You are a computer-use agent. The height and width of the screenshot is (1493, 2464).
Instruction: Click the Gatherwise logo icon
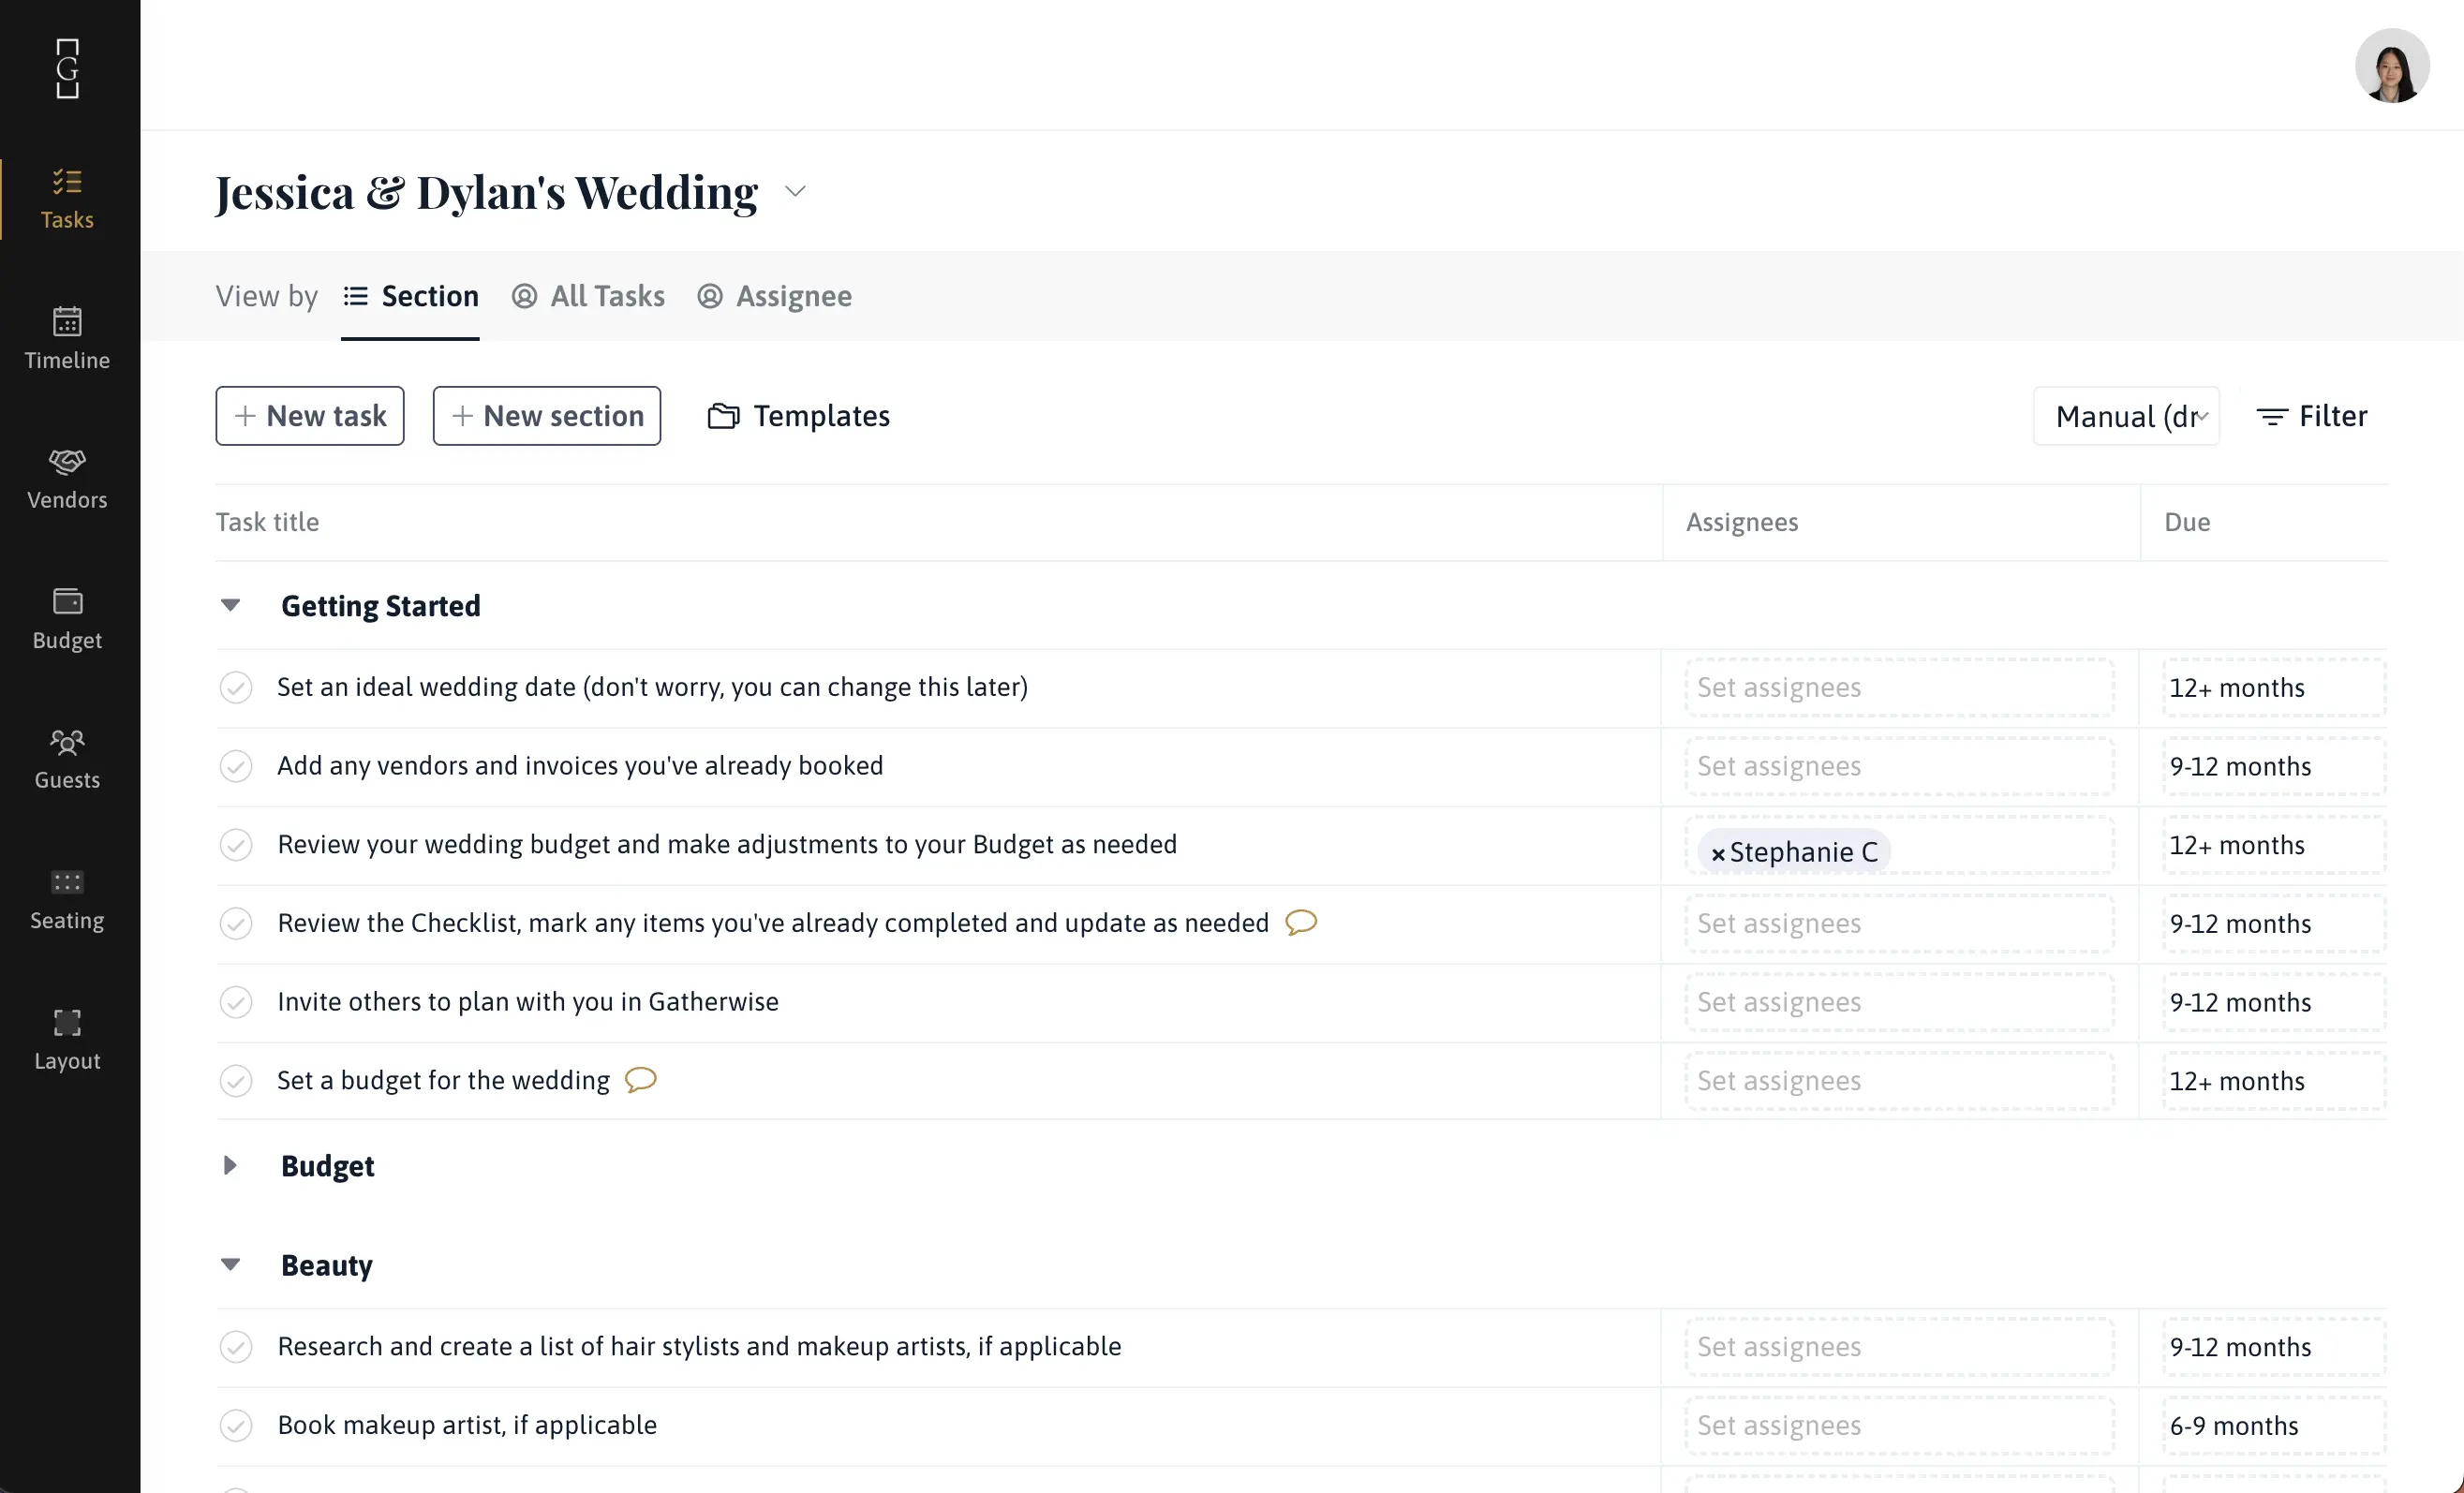(x=67, y=68)
